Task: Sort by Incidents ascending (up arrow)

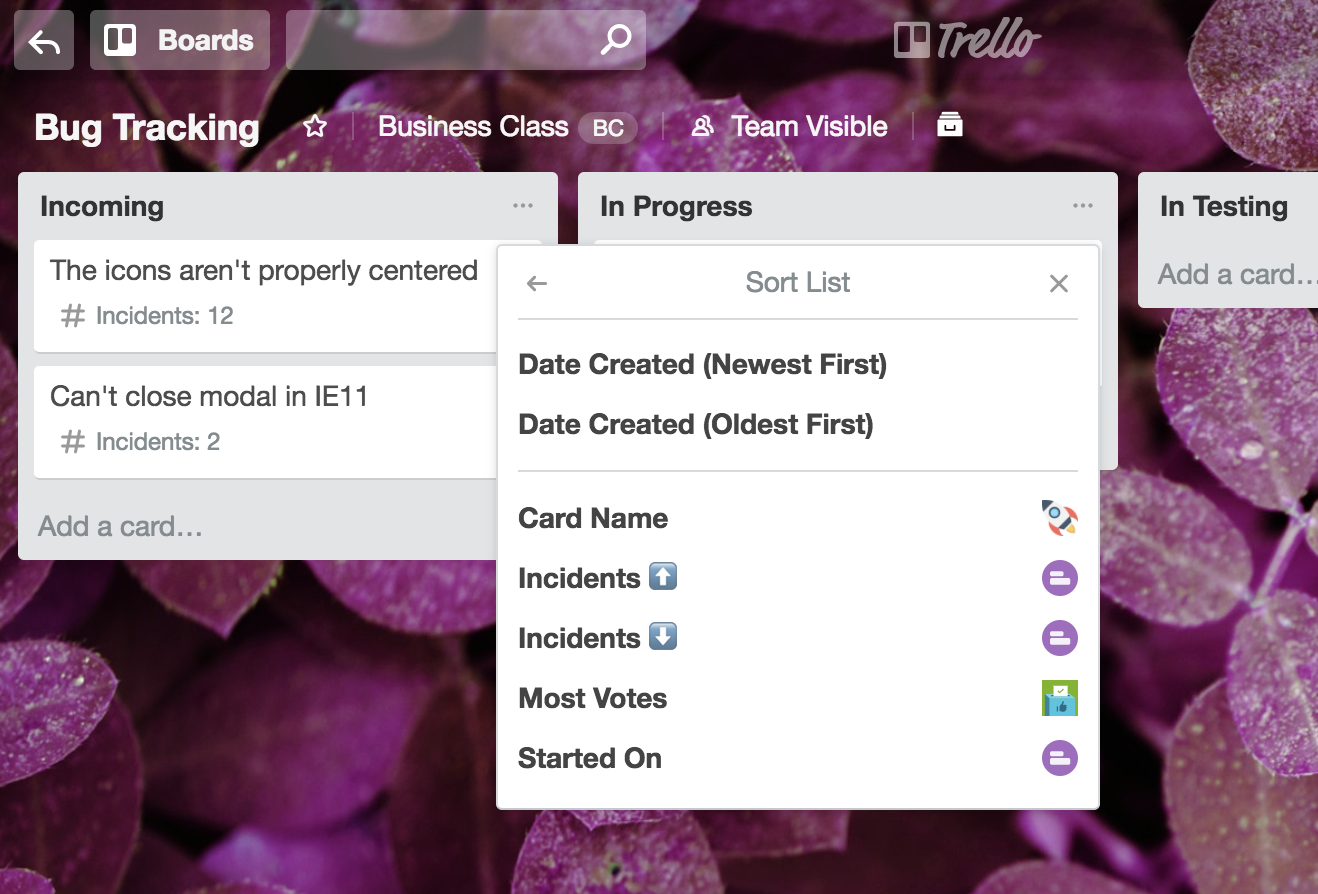Action: click(x=598, y=578)
